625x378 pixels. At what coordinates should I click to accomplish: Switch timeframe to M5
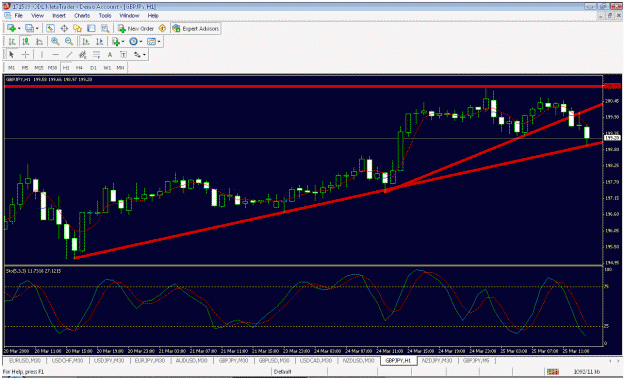[25, 68]
